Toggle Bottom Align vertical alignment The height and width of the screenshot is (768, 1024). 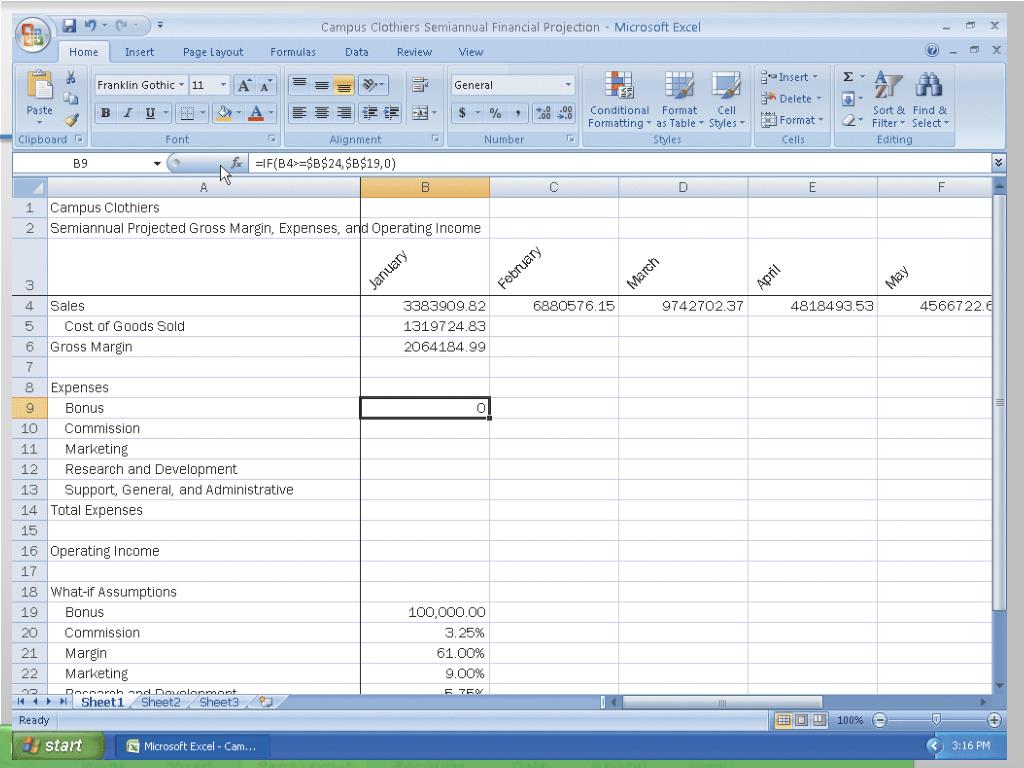pyautogui.click(x=344, y=85)
